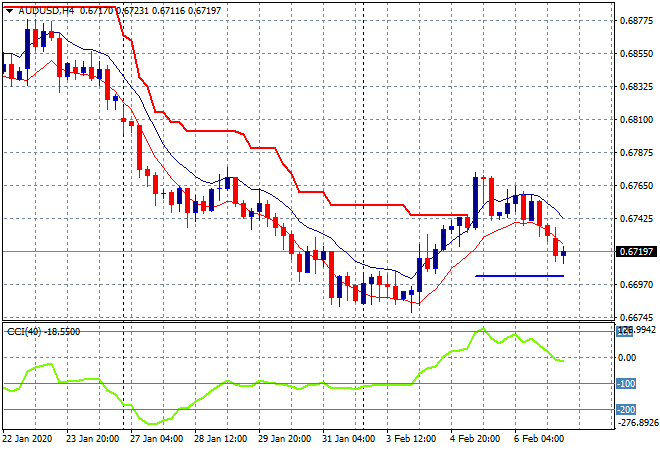
Task: Click the 0.00 level on CCI scale
Action: click(626, 357)
